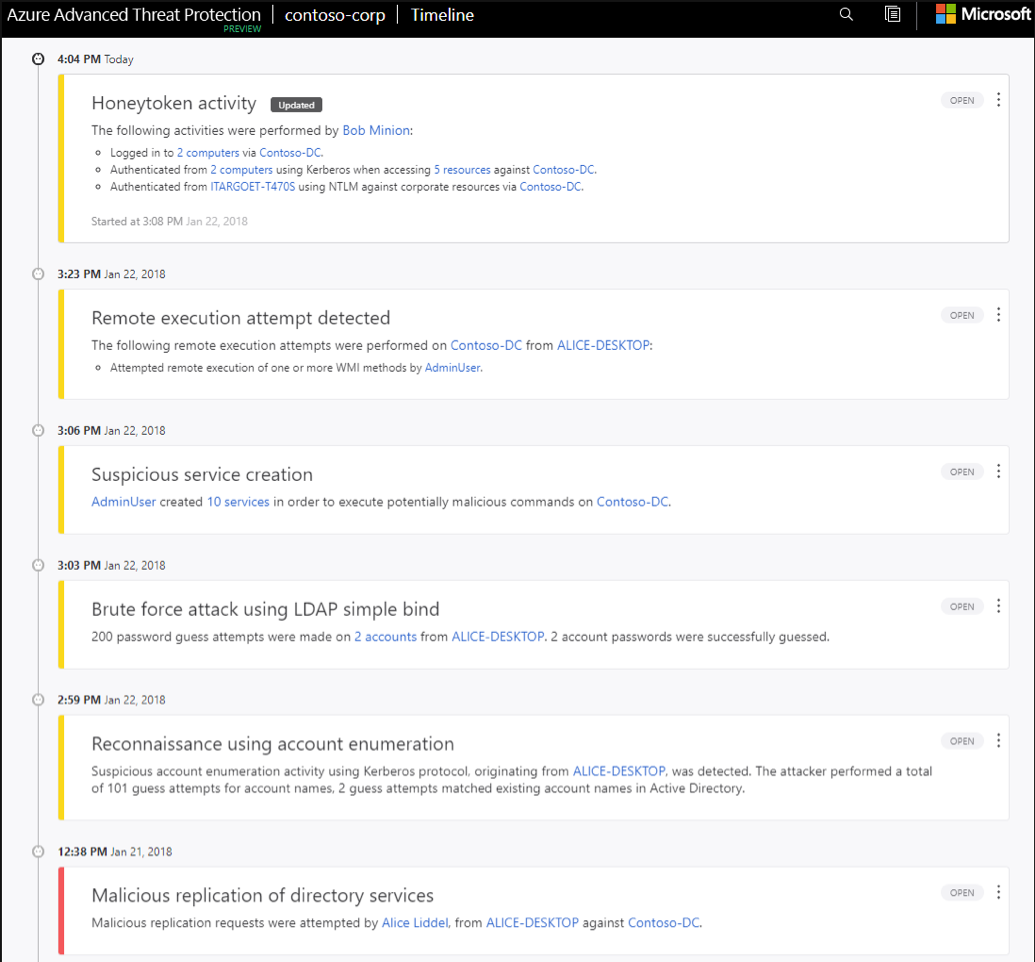Open the reports list icon in header

[x=892, y=15]
